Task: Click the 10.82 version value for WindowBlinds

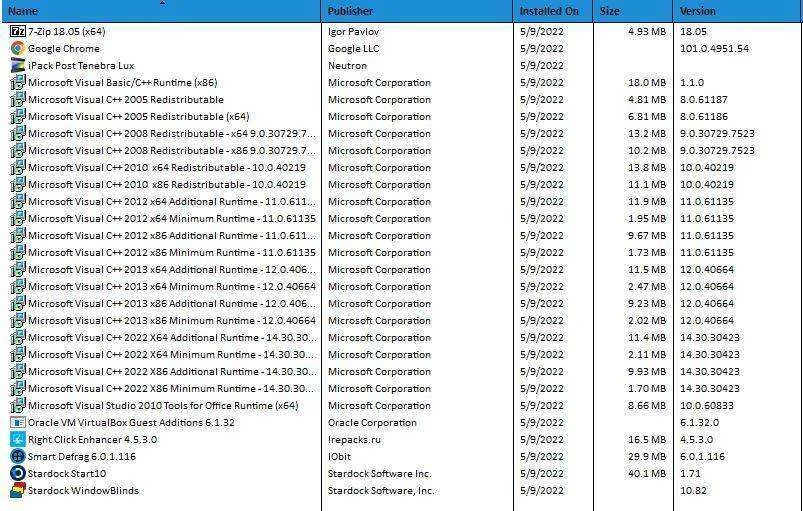Action: point(693,491)
